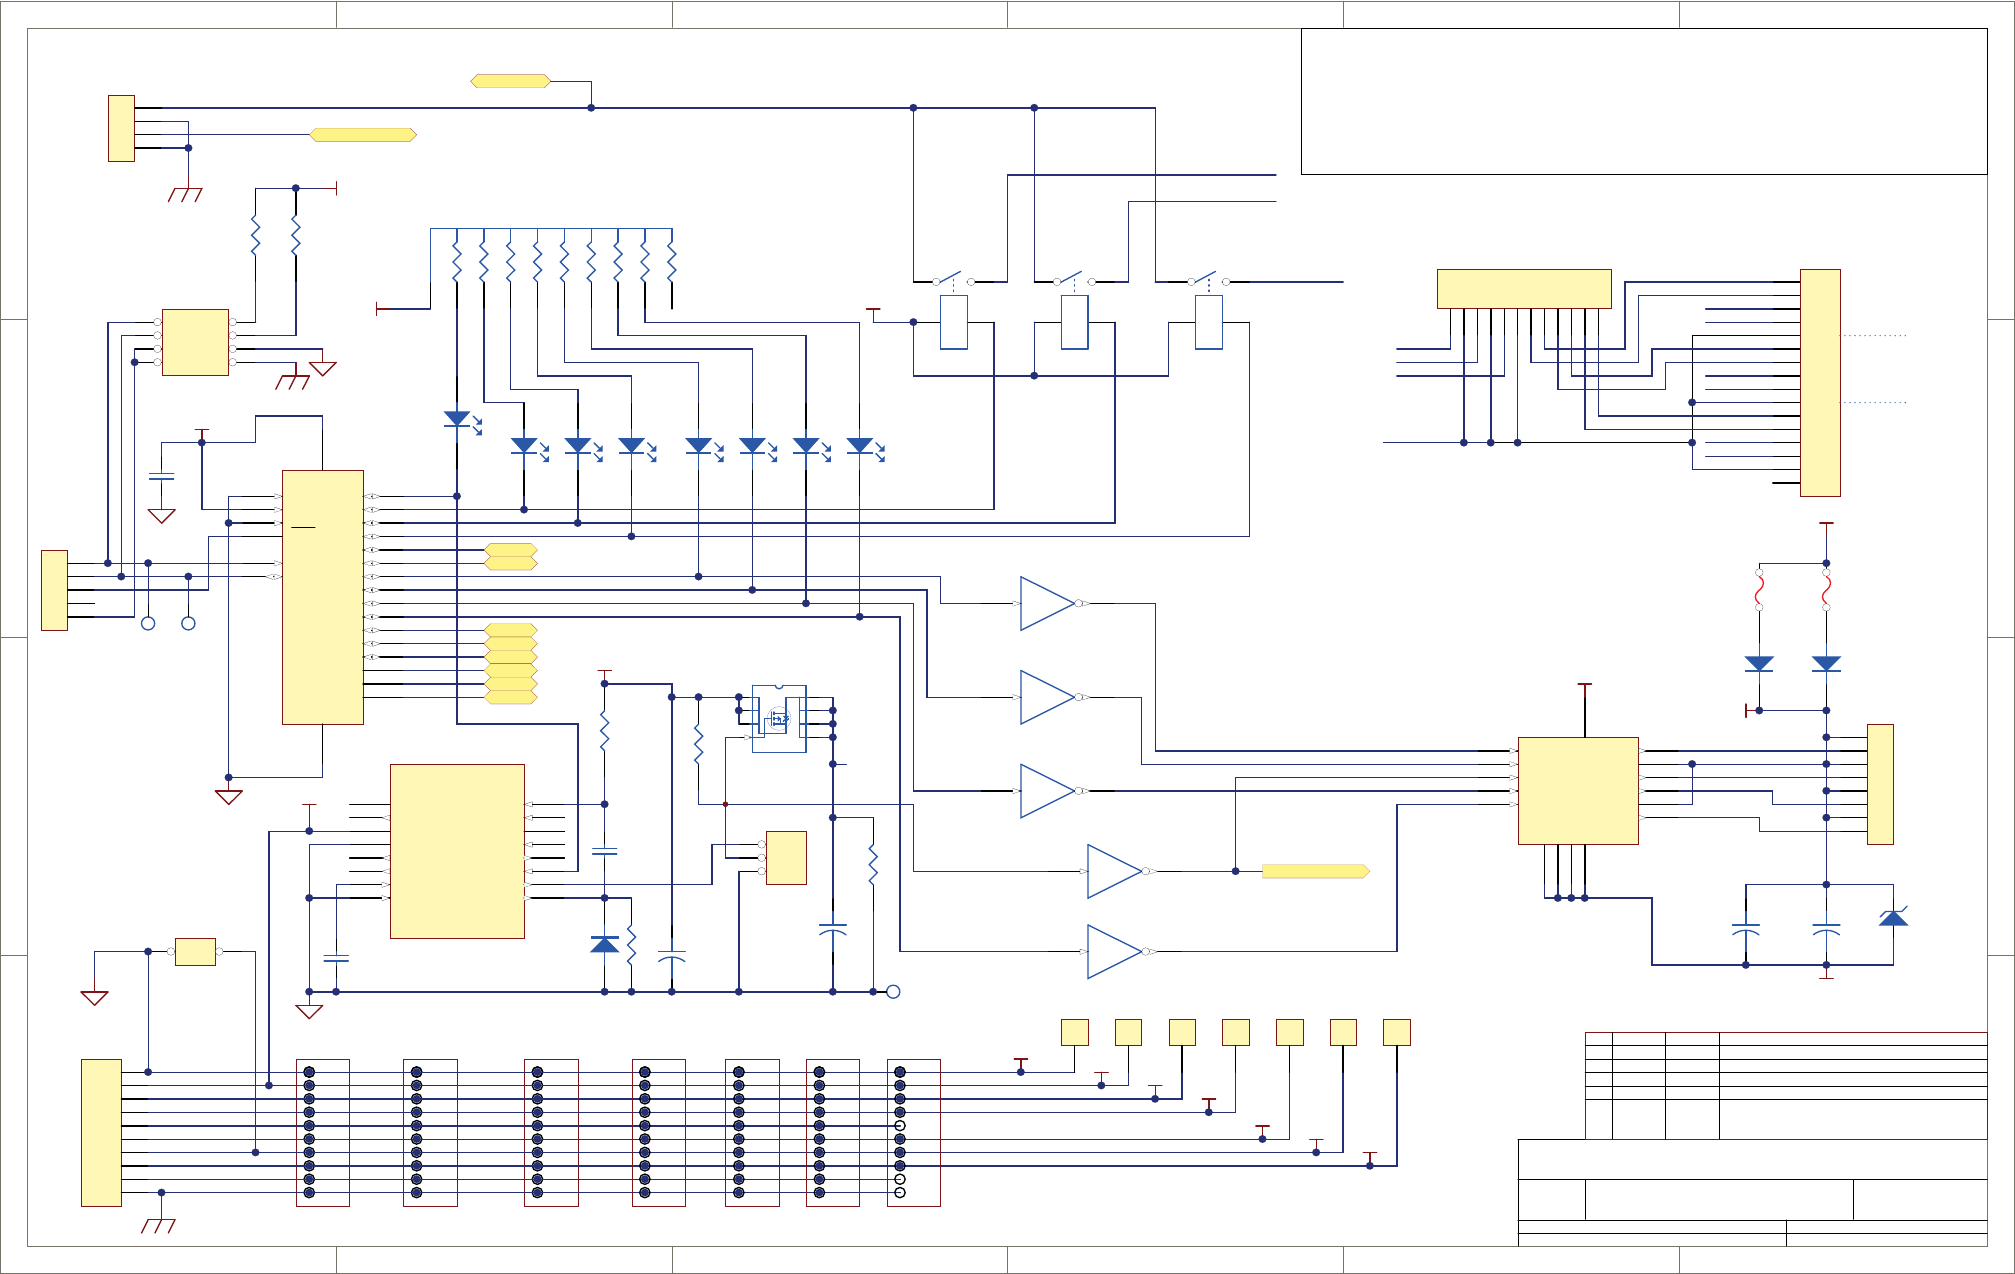Select the middle relay switch contact

1074,279
